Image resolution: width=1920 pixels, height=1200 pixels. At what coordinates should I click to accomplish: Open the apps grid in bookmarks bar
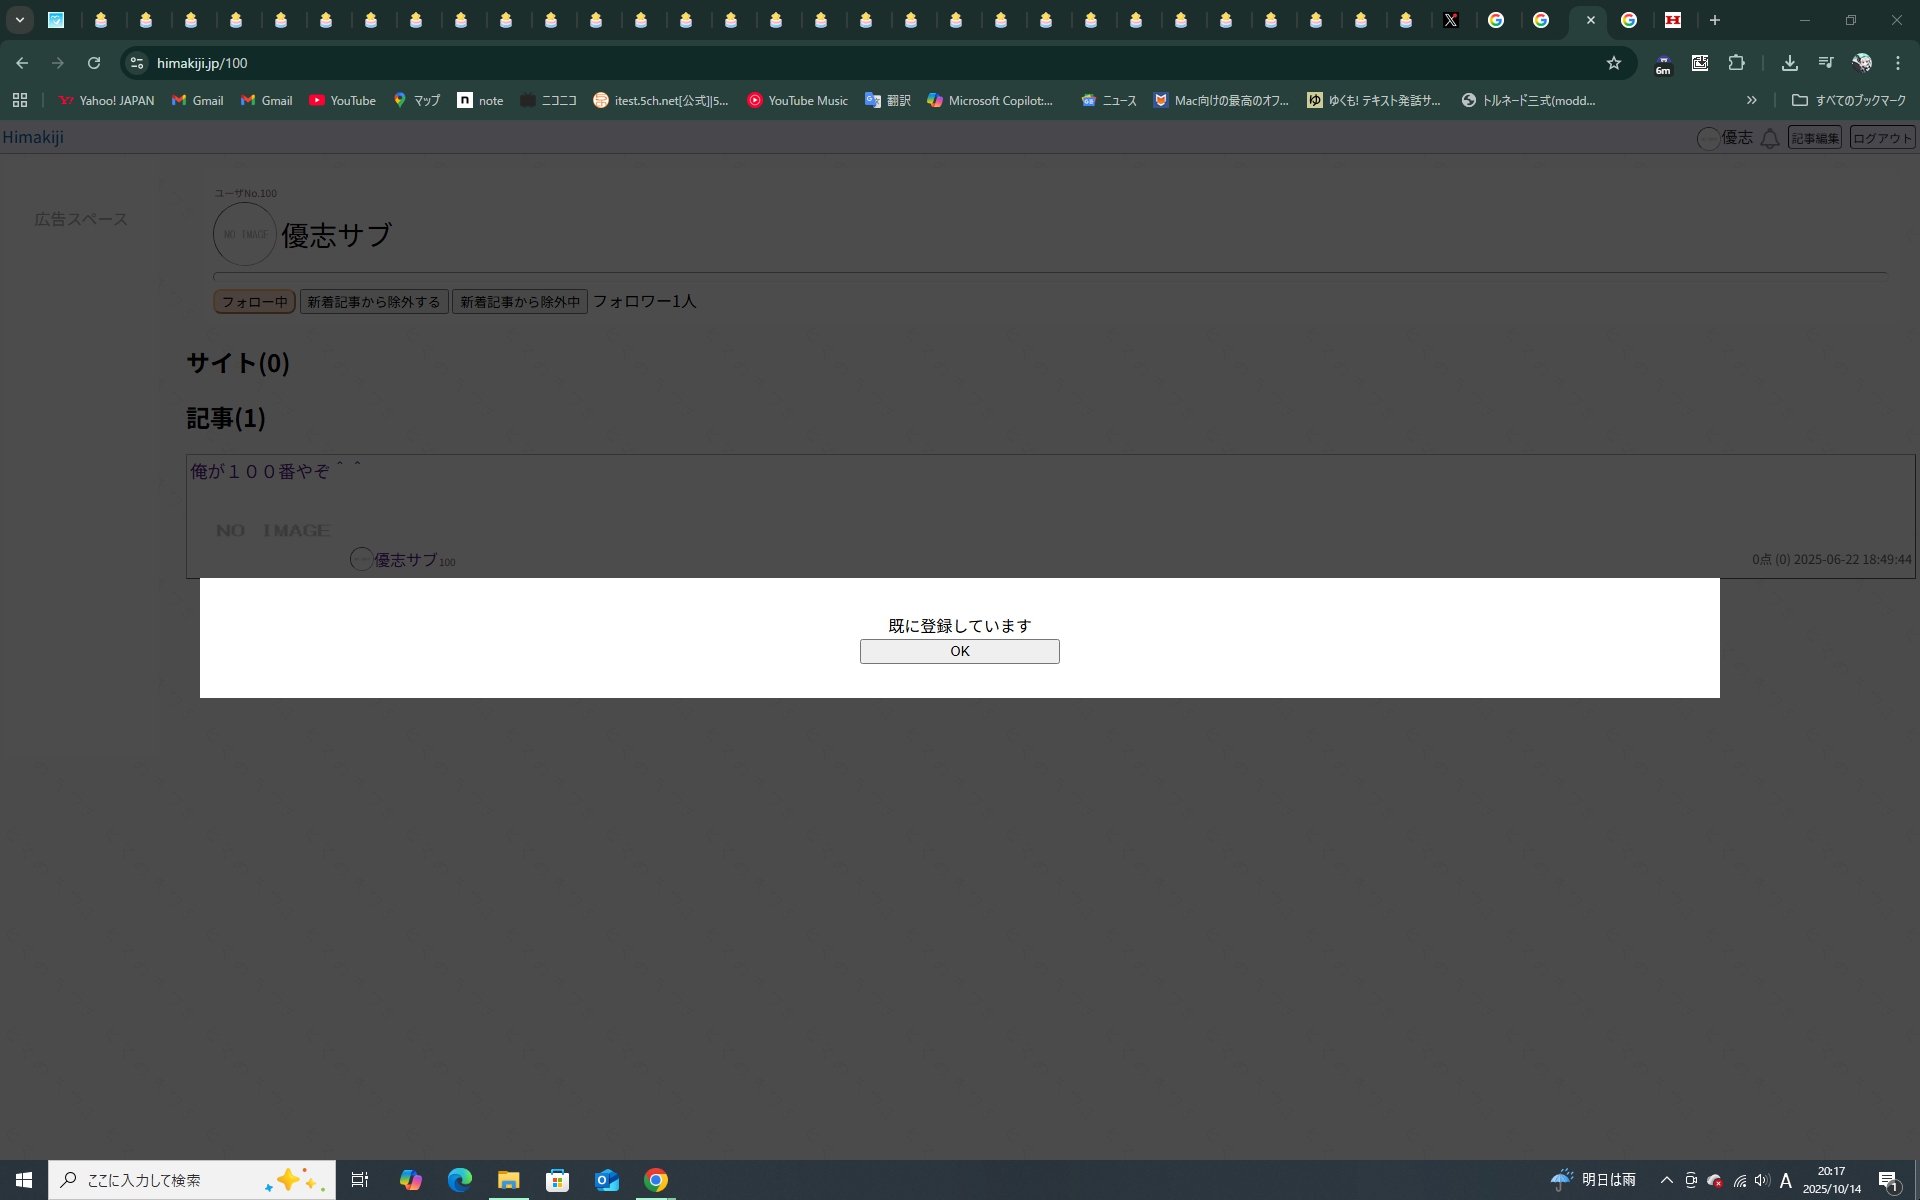click(20, 100)
